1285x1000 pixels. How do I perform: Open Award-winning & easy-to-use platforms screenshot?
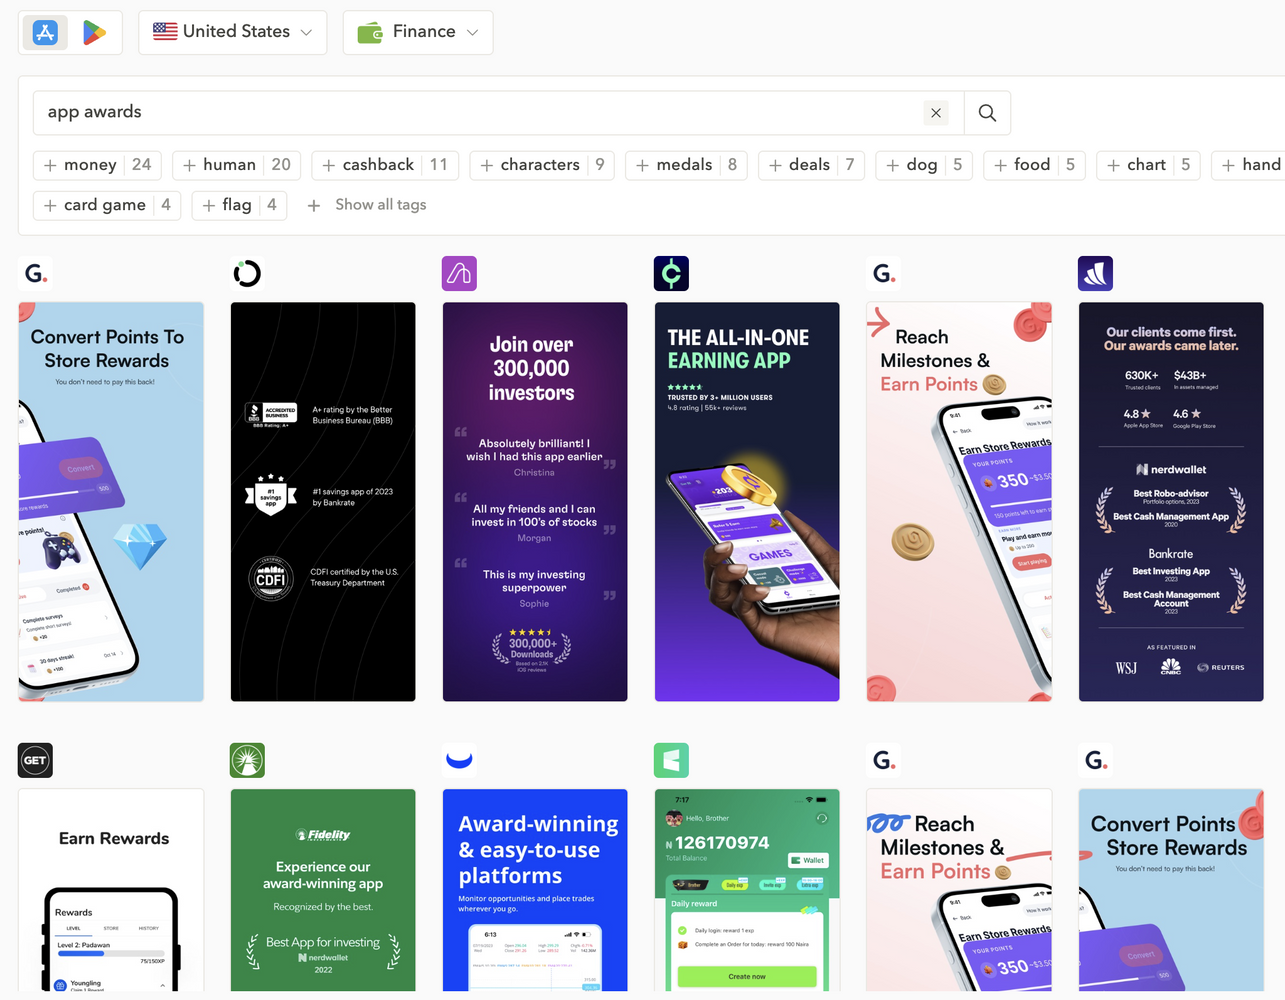coord(535,890)
